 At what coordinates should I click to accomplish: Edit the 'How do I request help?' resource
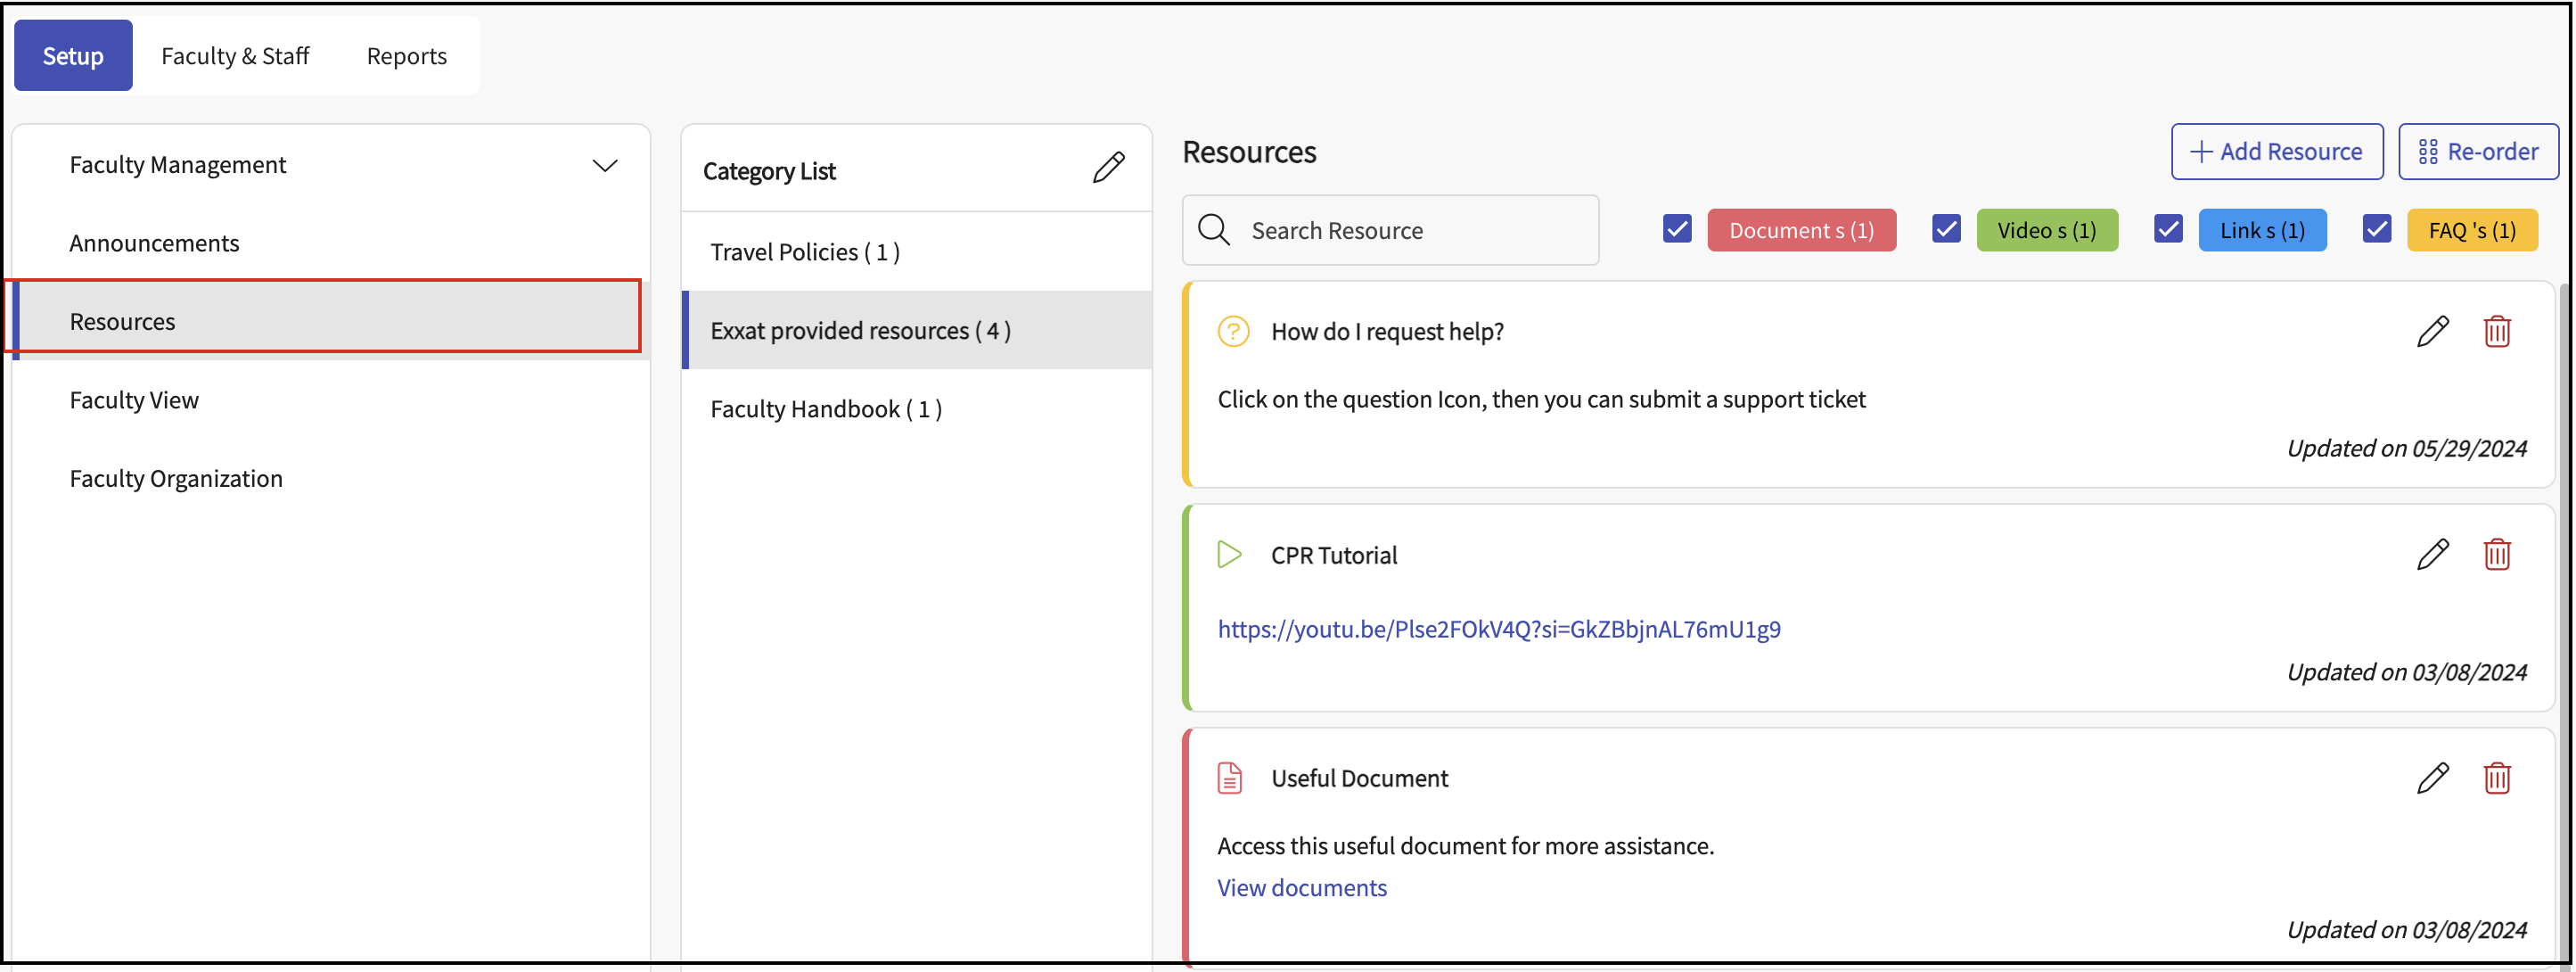point(2432,331)
